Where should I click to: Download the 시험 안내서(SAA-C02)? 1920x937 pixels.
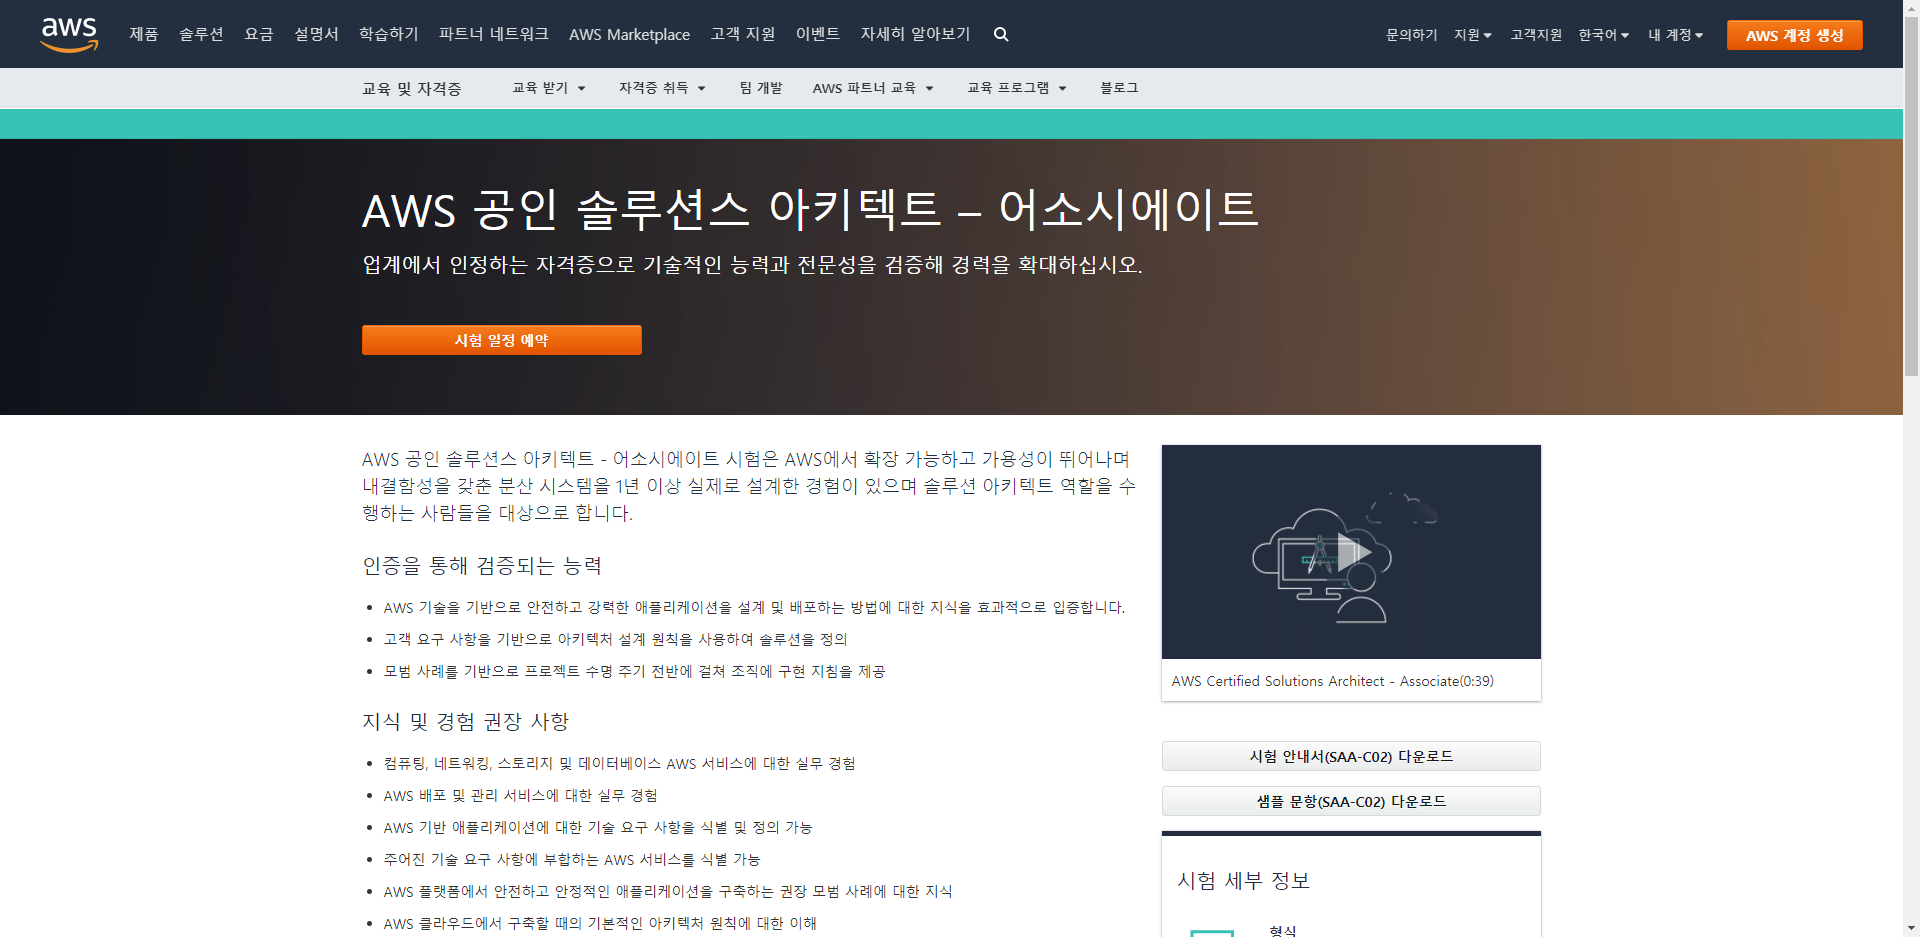click(x=1351, y=756)
